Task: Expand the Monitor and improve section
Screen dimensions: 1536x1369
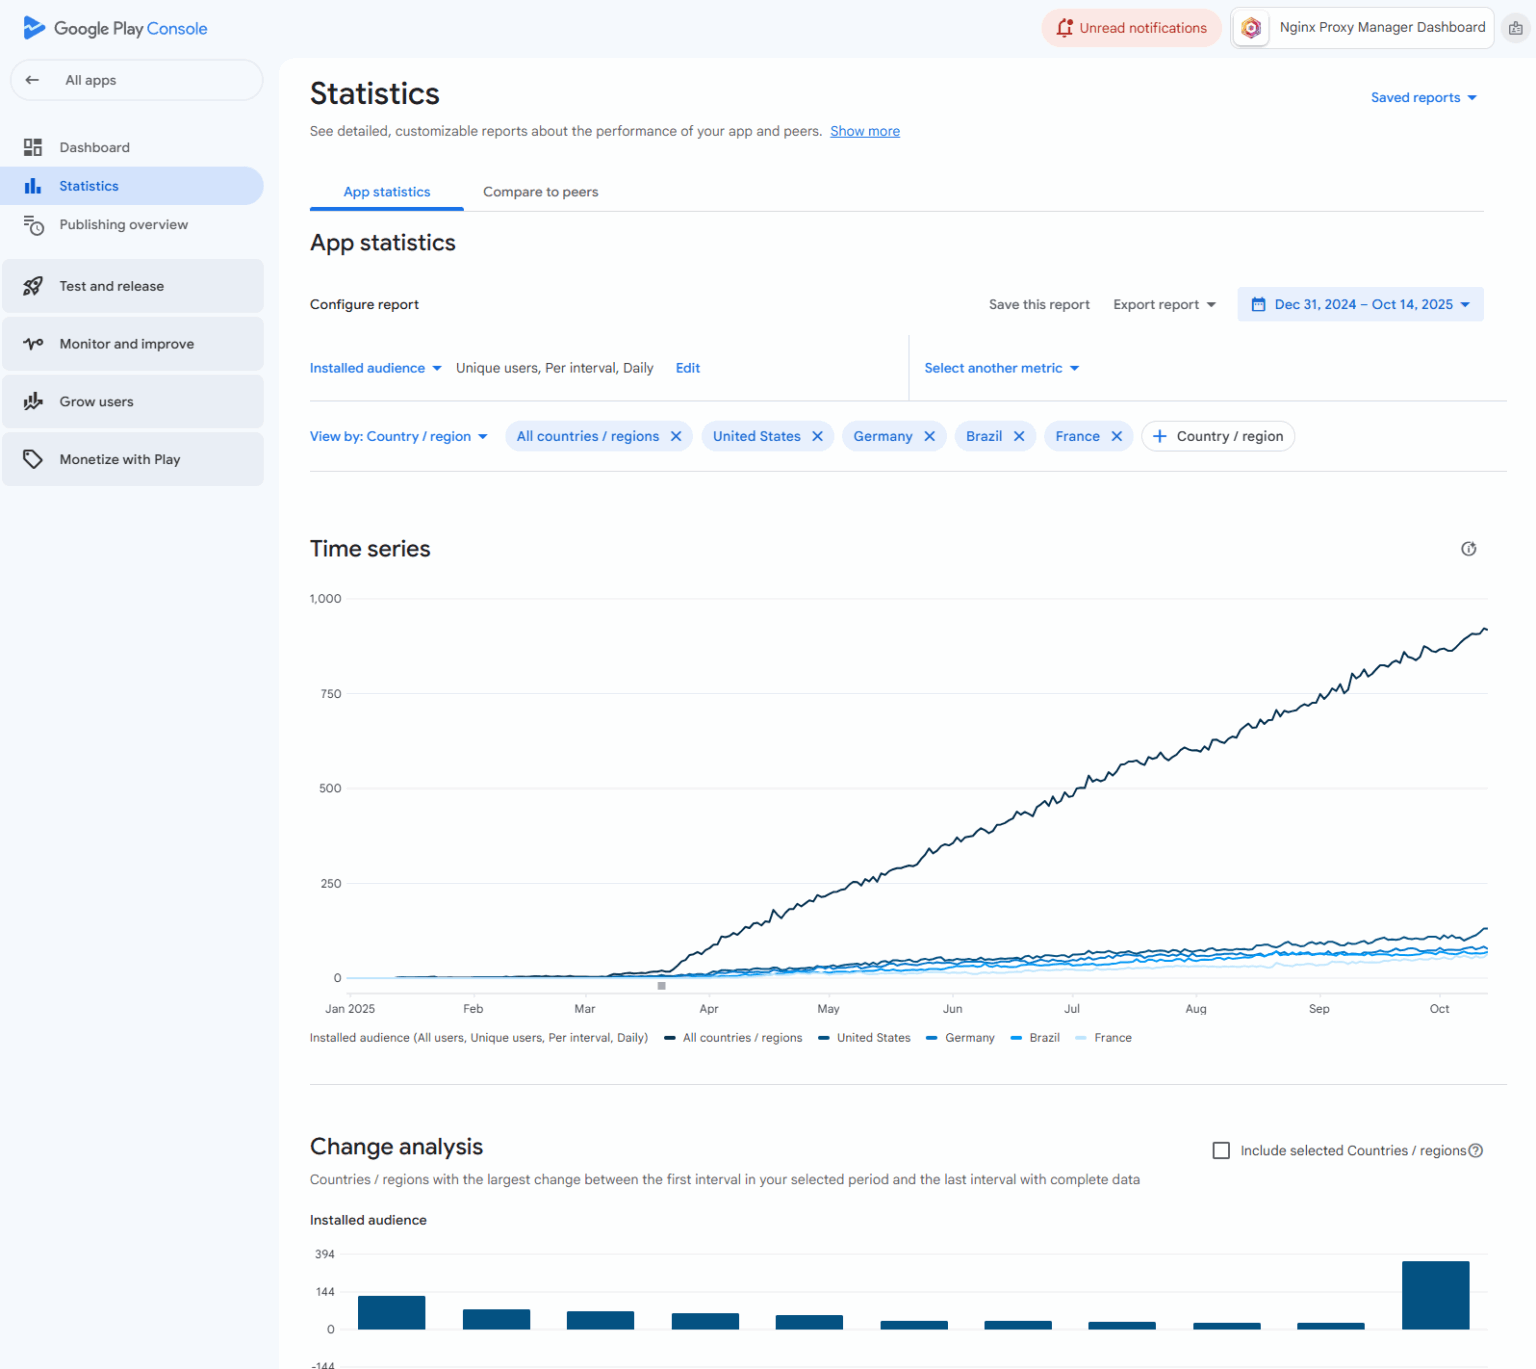Action: [x=133, y=344]
